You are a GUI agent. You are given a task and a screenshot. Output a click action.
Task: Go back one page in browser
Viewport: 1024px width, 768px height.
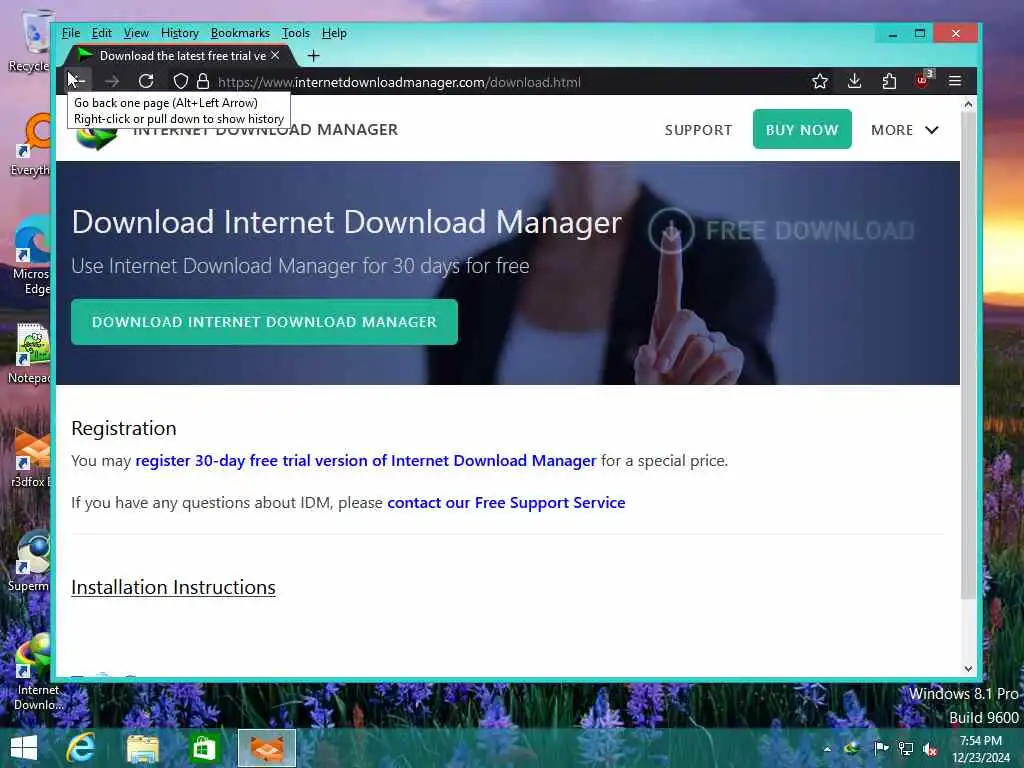click(77, 81)
